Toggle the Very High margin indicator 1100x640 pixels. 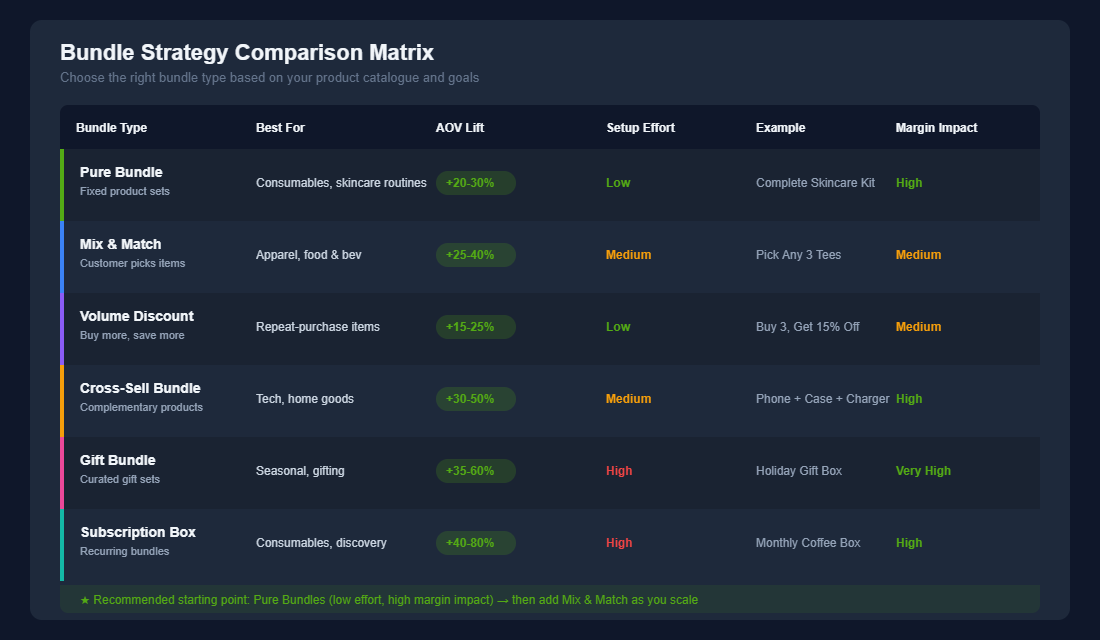click(x=922, y=471)
